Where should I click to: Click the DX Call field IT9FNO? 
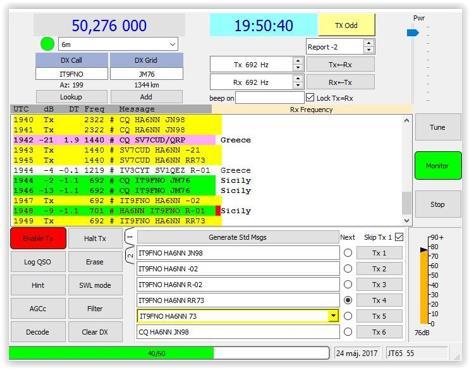(71, 74)
